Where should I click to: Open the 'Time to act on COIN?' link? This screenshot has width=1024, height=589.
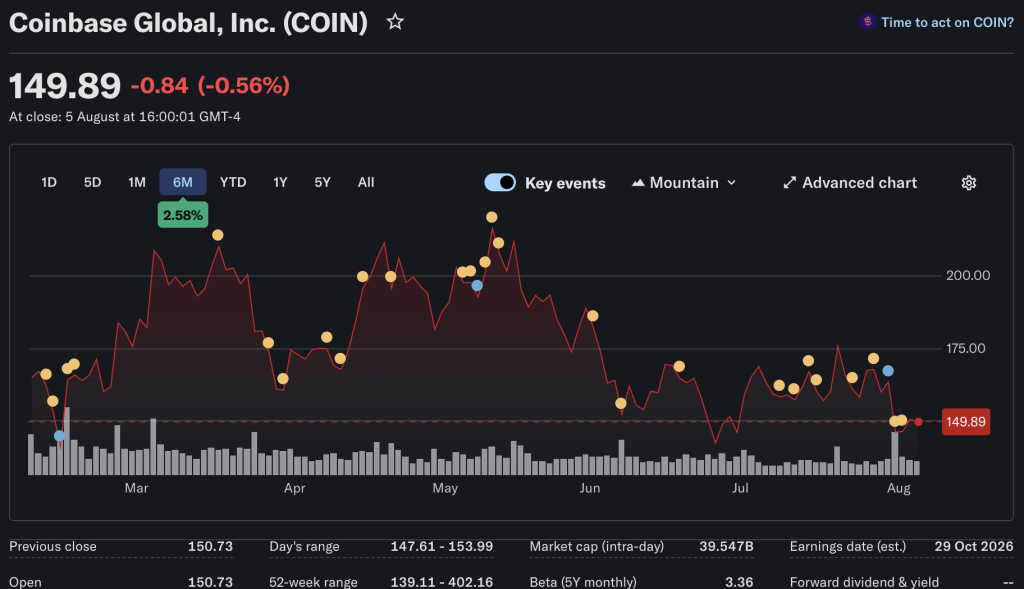(x=947, y=22)
